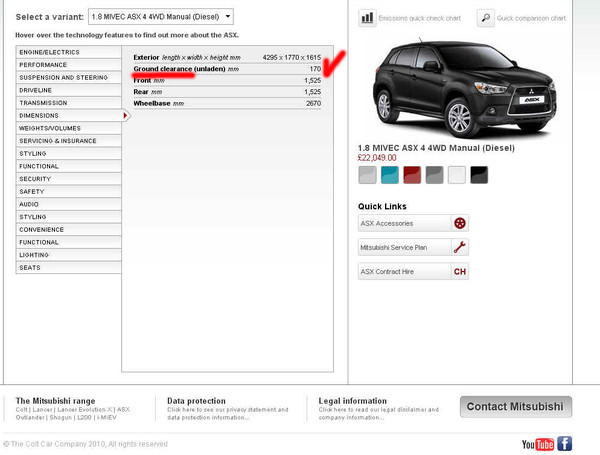Open the variant selection dropdown
600x455 pixels.
pos(161,17)
